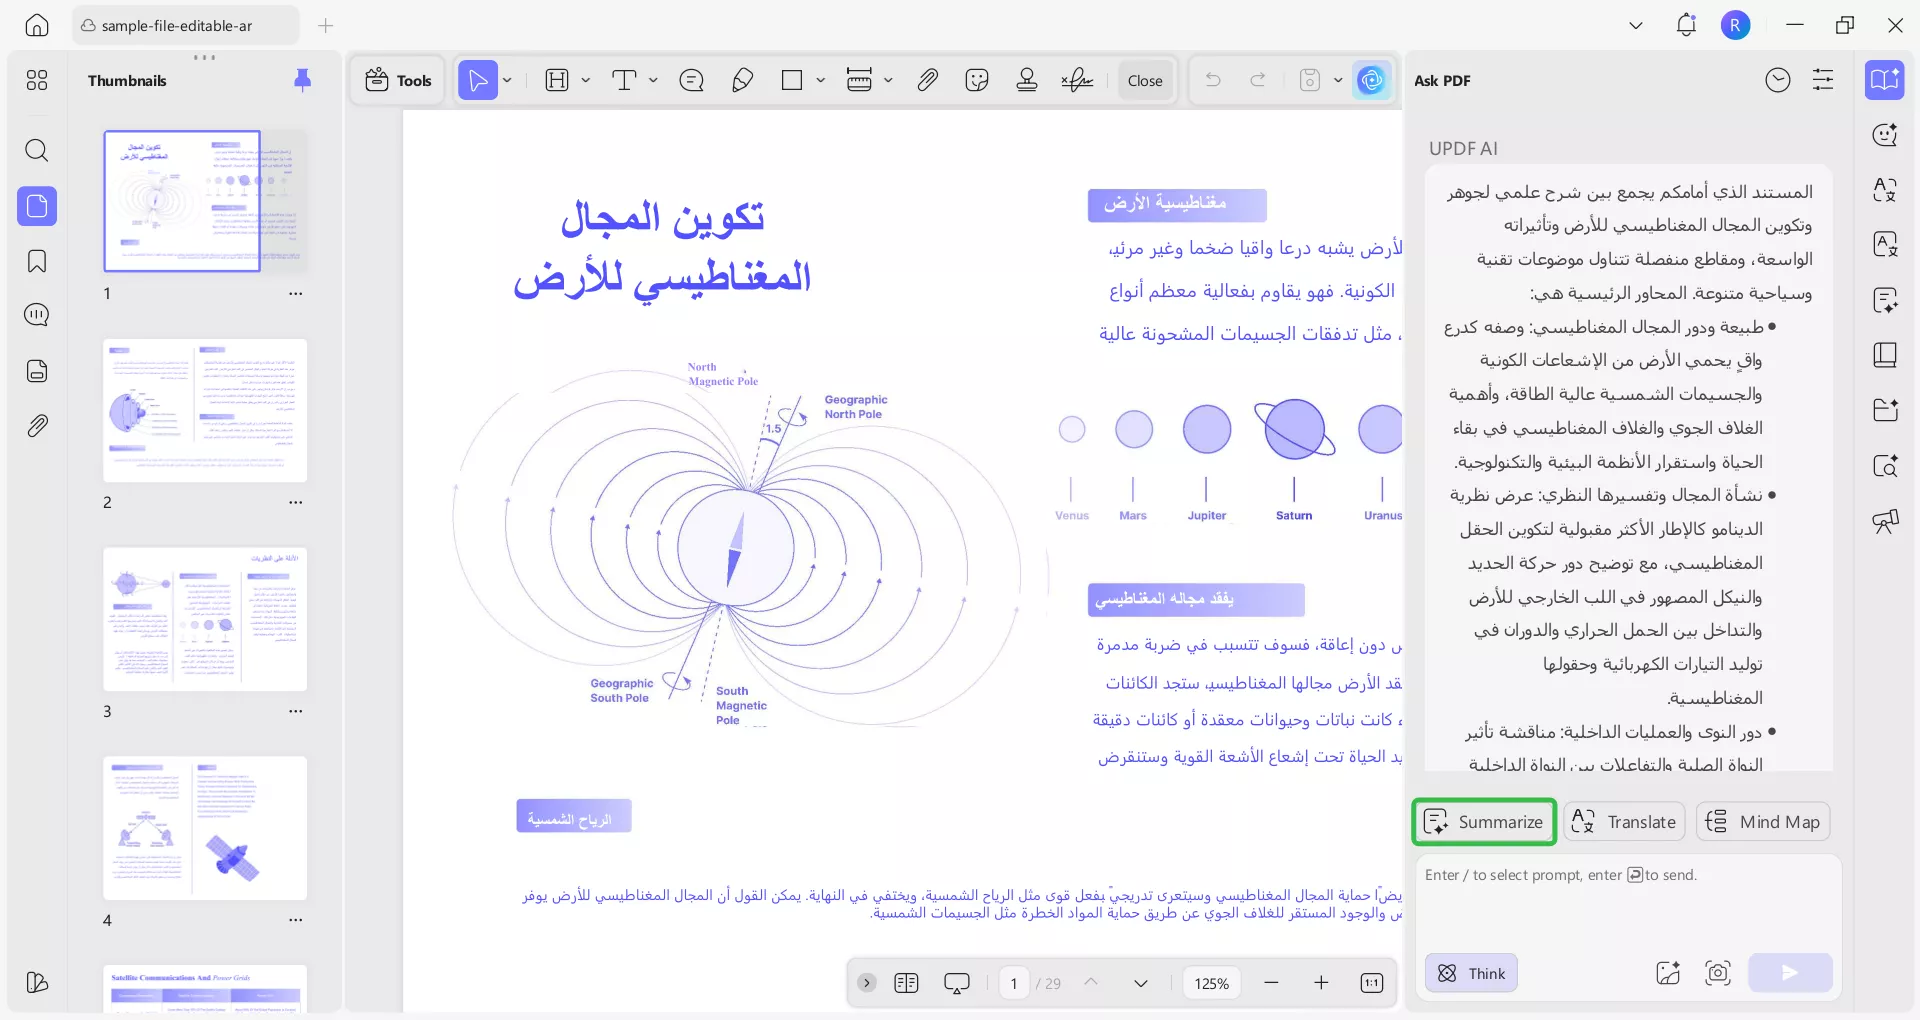Undo the last action
This screenshot has height=1020, width=1920.
pos(1213,80)
